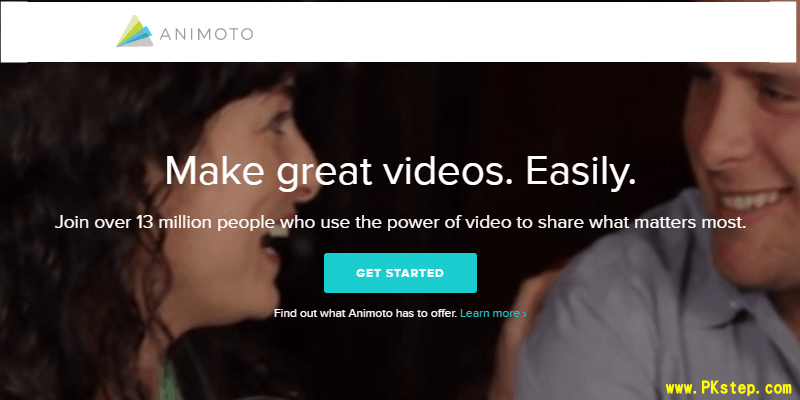Click the Join over 13 million people subheading

[401, 223]
